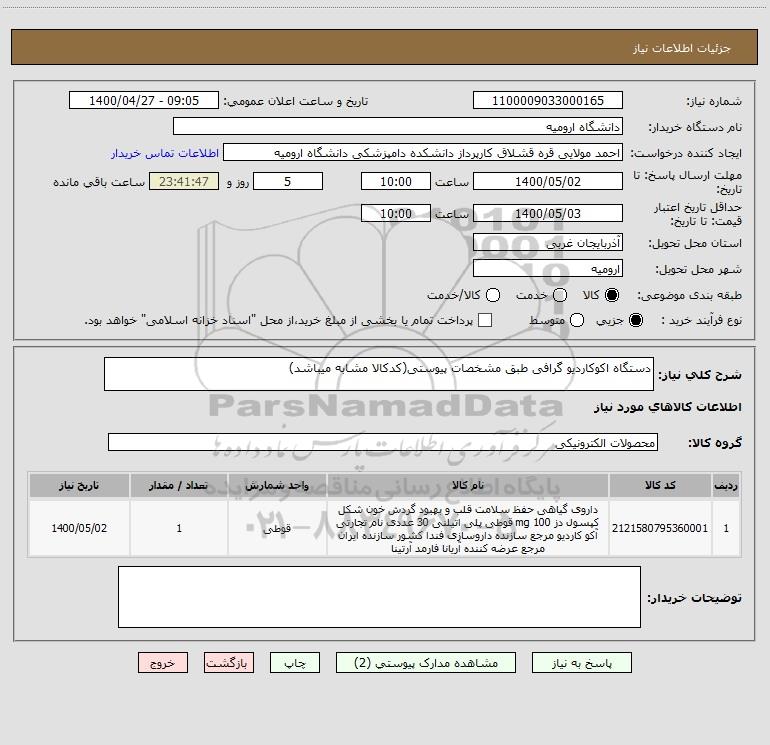Select the جزیی purchase type radio

tap(636, 320)
